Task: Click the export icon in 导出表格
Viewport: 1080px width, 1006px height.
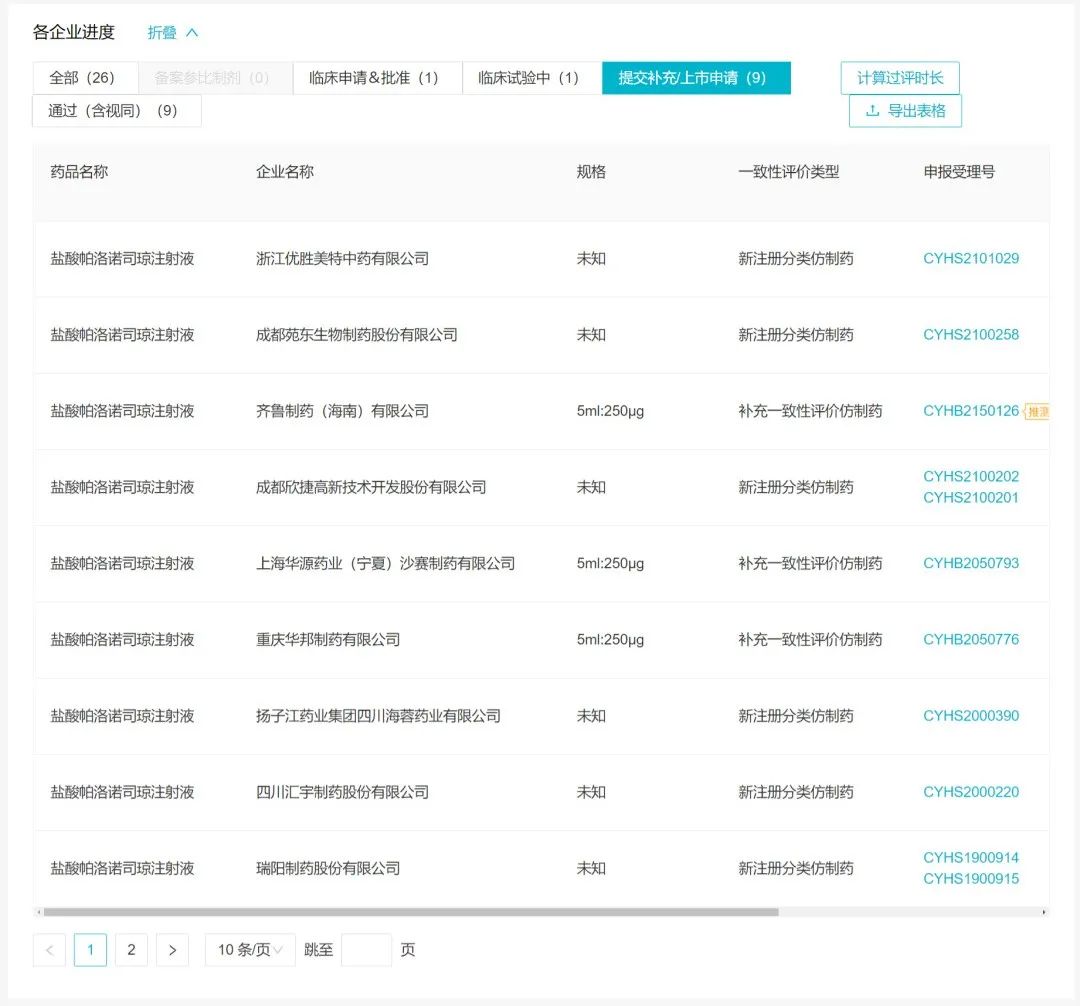Action: pos(872,111)
